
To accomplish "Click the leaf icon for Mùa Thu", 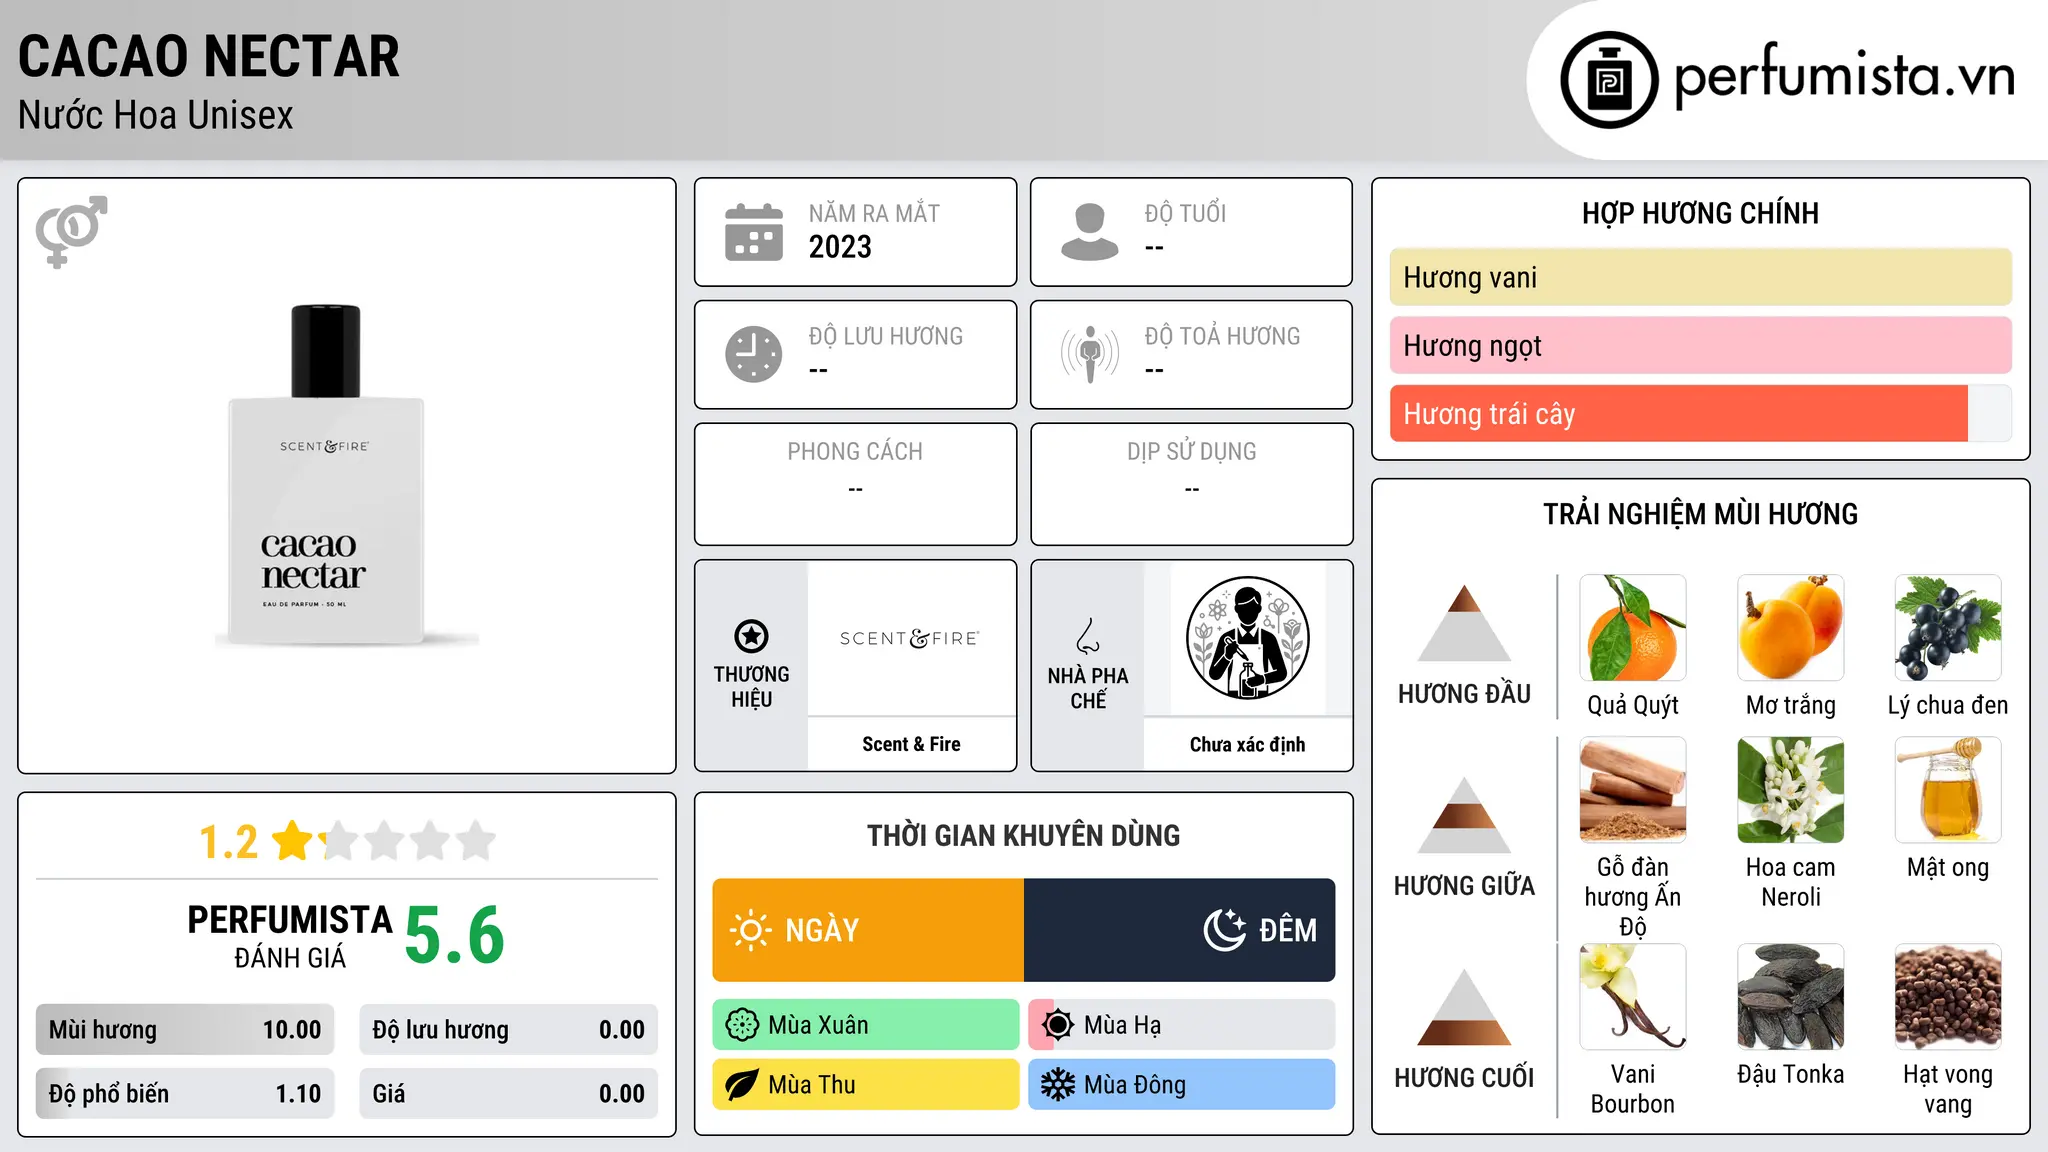I will point(742,1085).
